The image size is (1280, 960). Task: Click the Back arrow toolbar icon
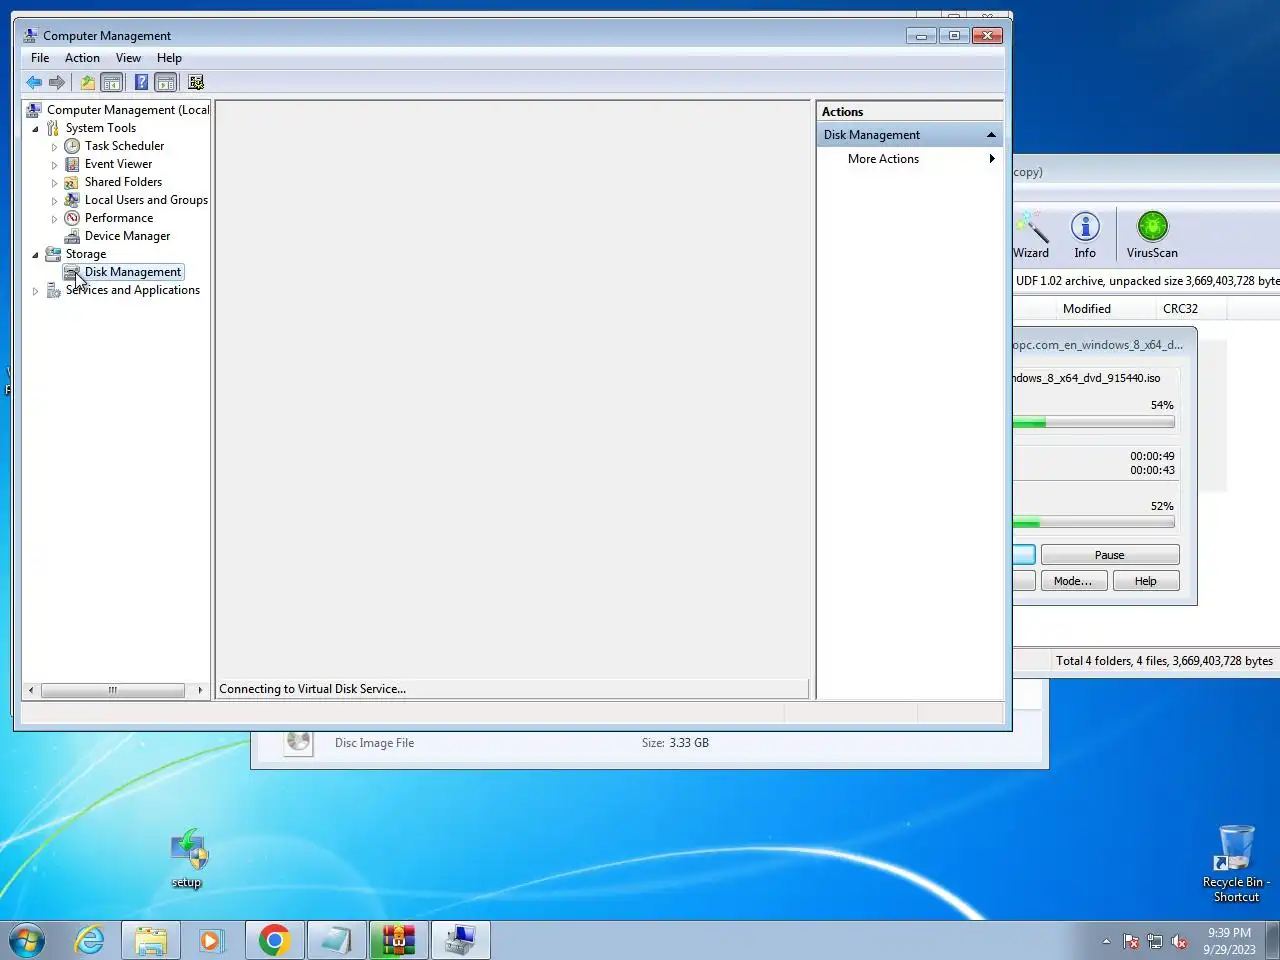34,82
